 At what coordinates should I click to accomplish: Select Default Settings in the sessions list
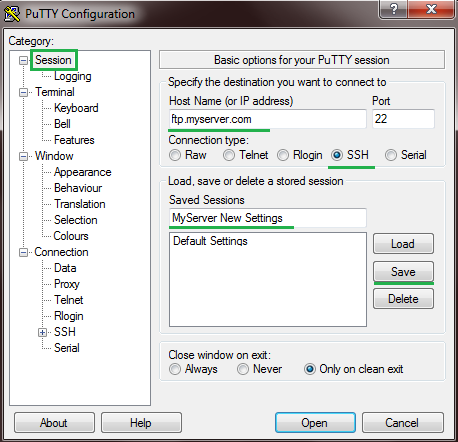click(210, 241)
